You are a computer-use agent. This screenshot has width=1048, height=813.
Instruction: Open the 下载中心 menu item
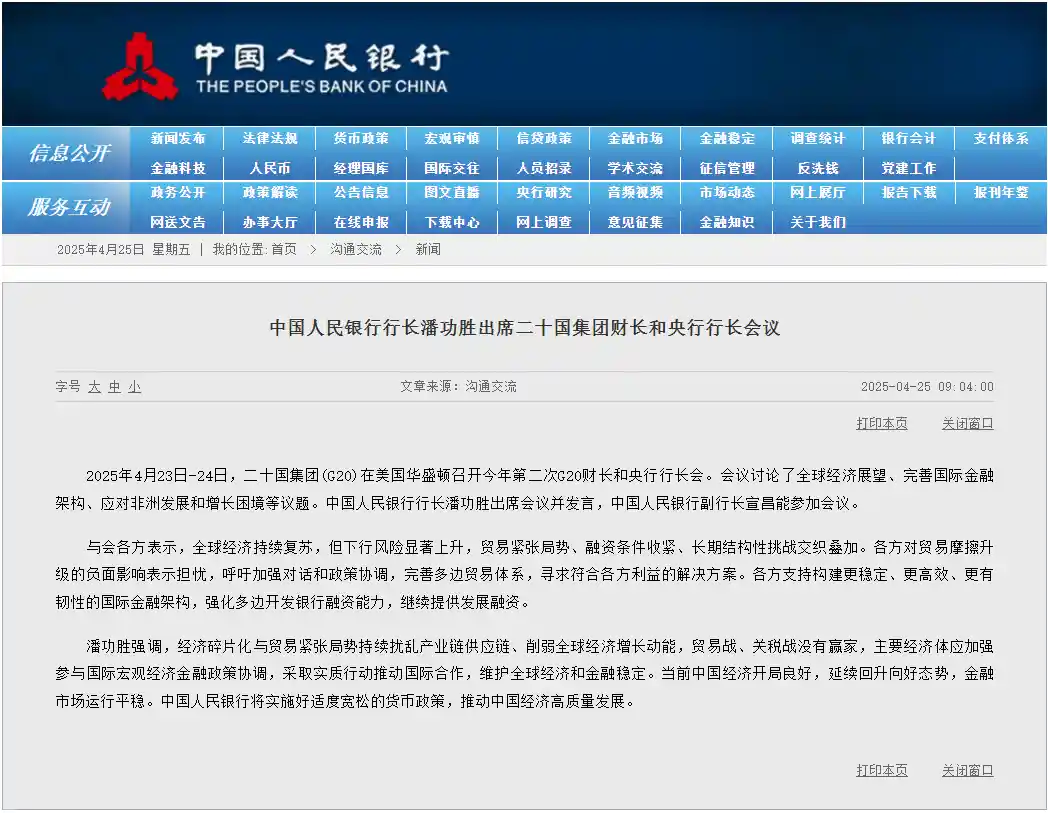click(x=452, y=221)
